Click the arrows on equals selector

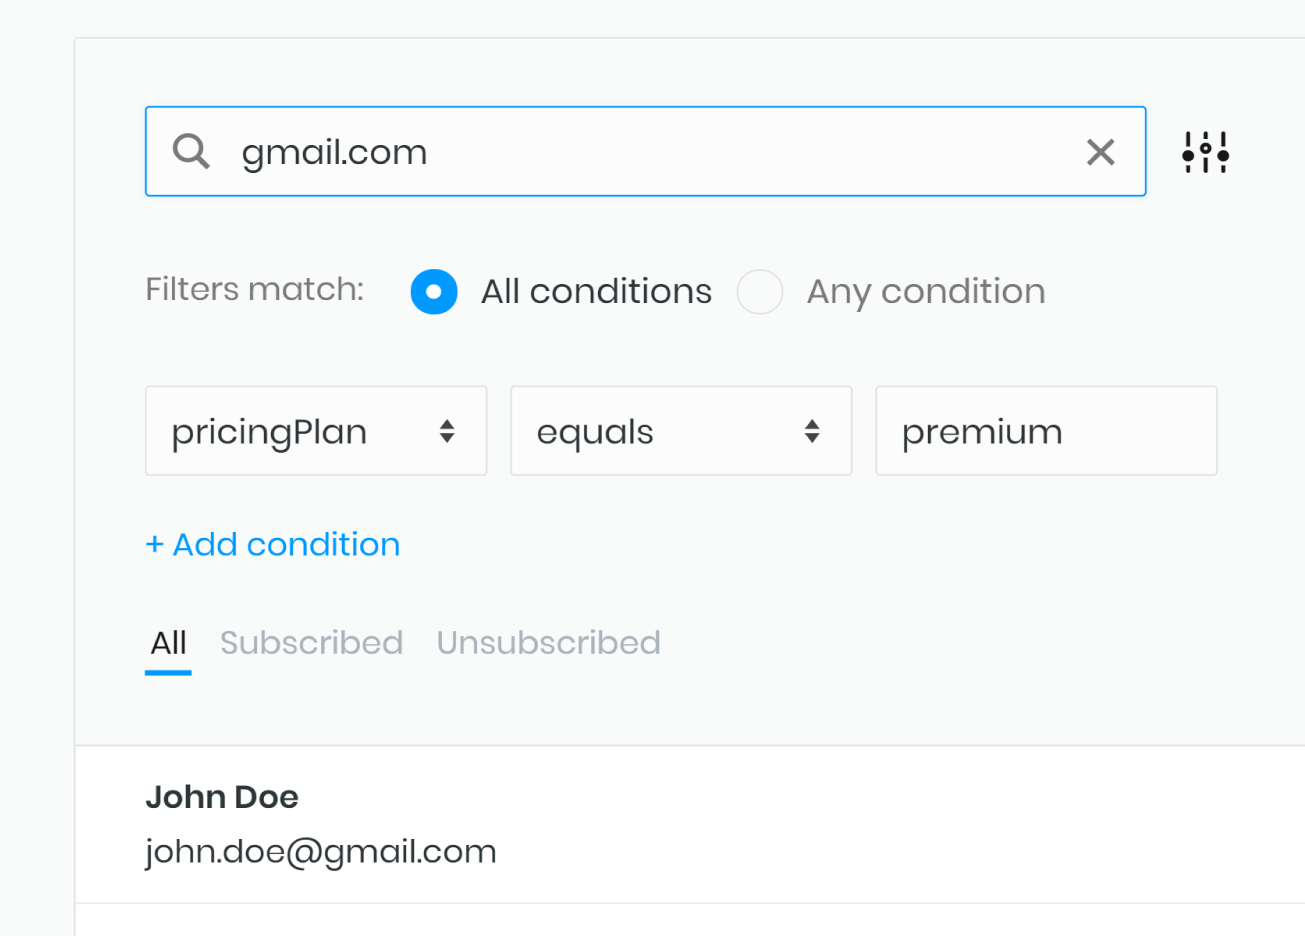tap(812, 431)
